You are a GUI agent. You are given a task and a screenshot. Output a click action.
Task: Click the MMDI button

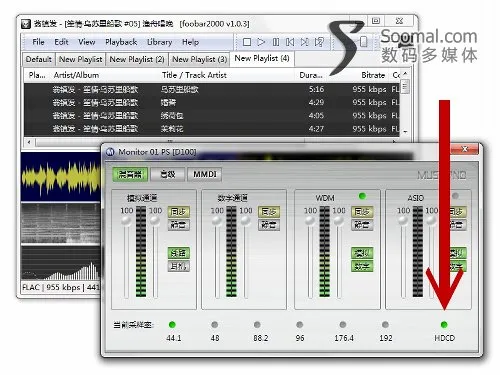tap(205, 174)
